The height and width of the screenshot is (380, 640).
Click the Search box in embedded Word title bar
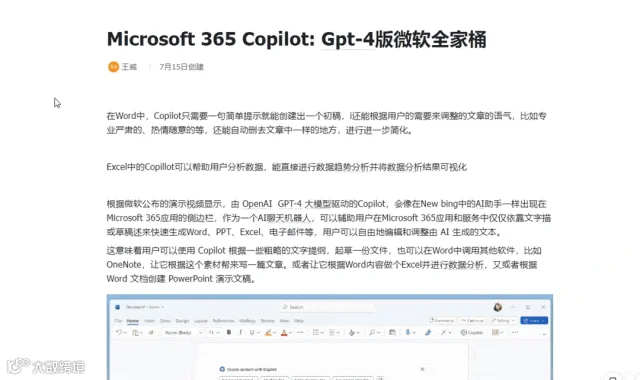click(327, 307)
